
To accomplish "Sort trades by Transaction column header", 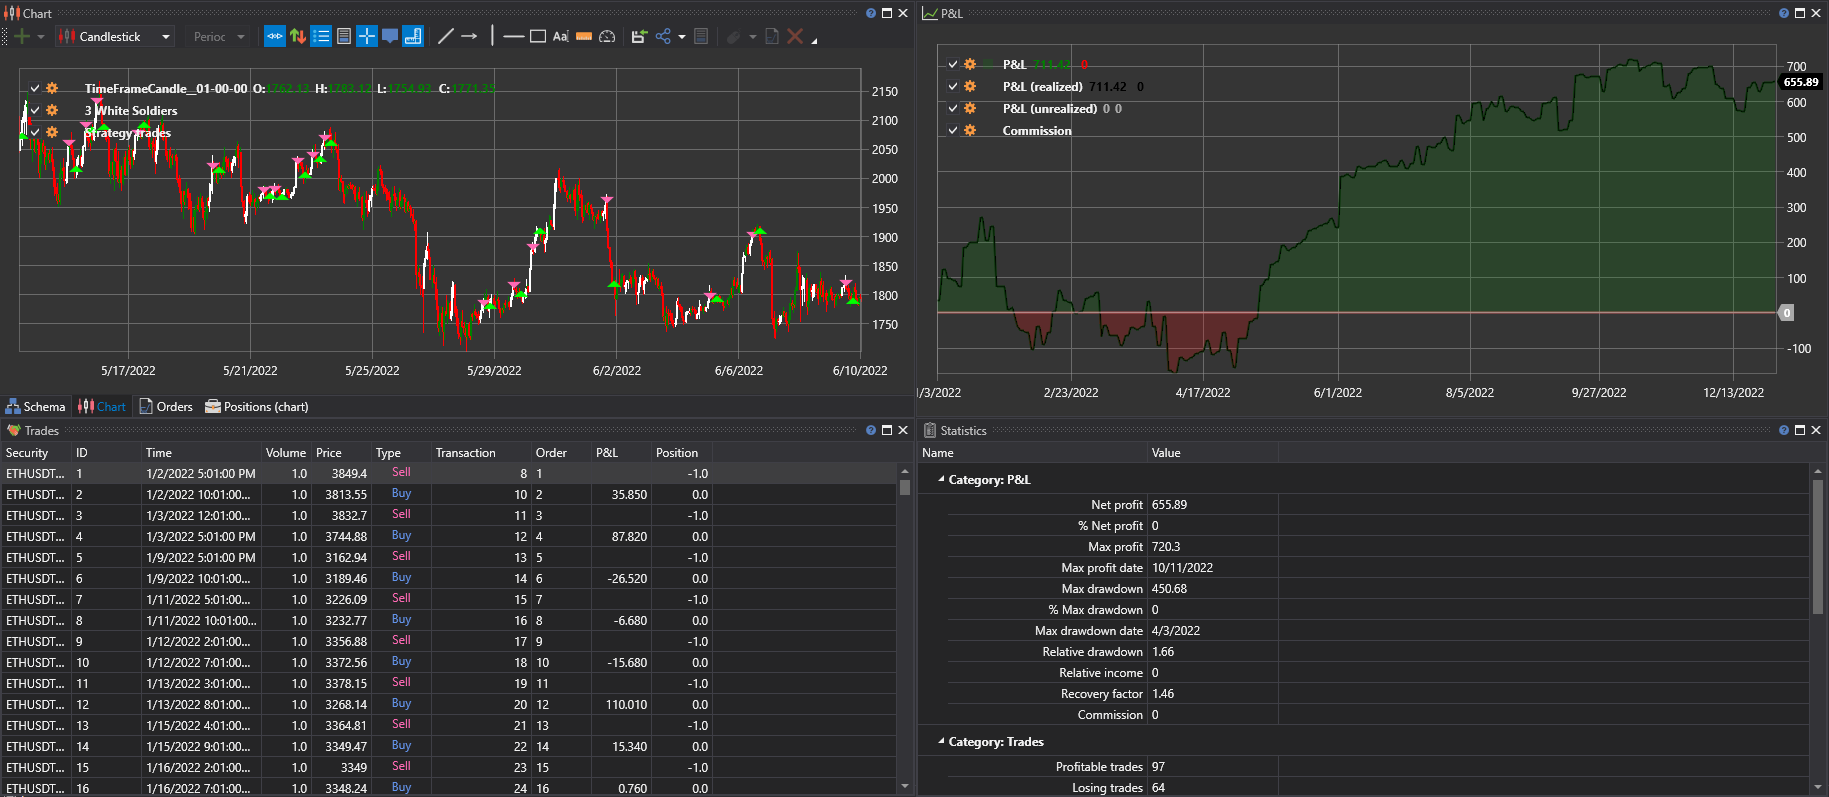I will 481,452.
